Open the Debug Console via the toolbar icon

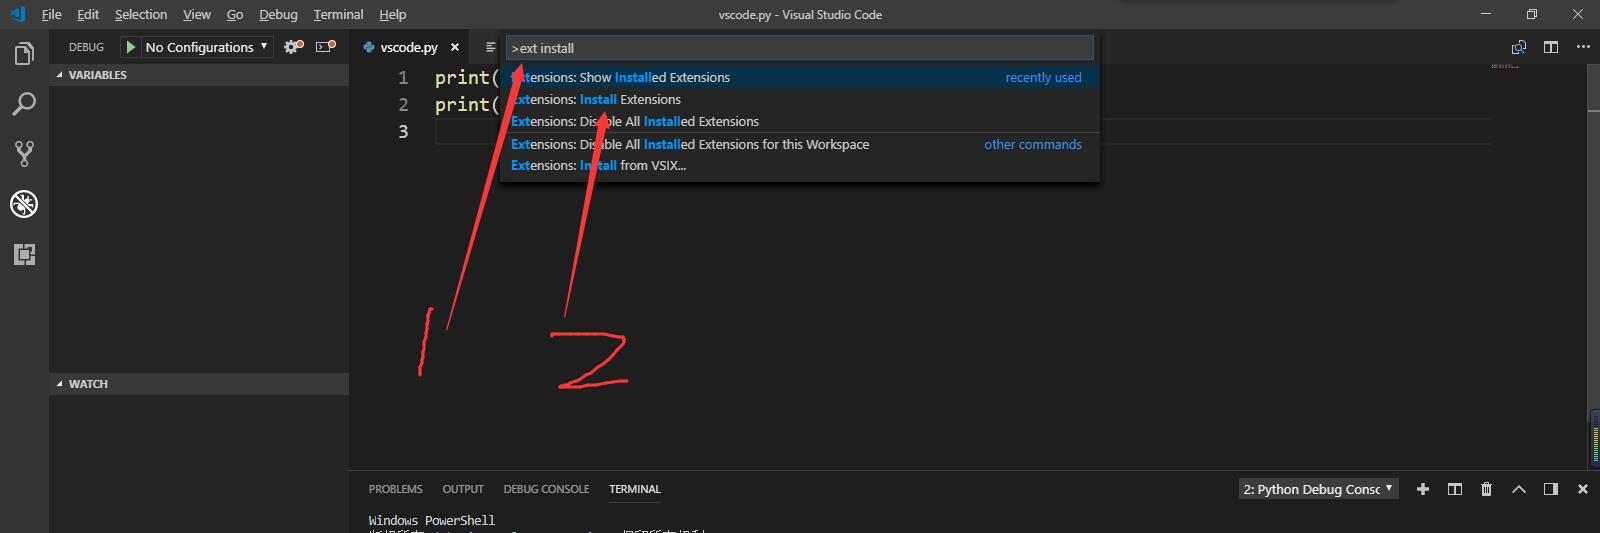[326, 47]
